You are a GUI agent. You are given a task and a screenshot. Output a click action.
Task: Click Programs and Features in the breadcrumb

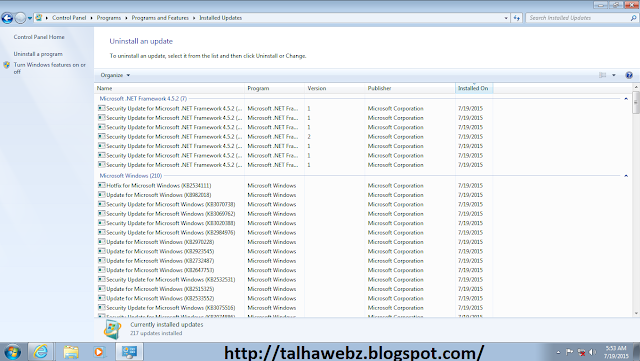pos(160,18)
